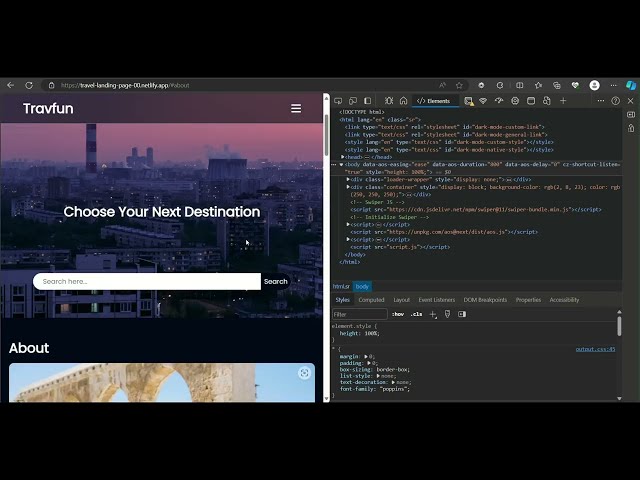640x480 pixels.
Task: Open the Copilot sidebar icon
Action: (631, 85)
